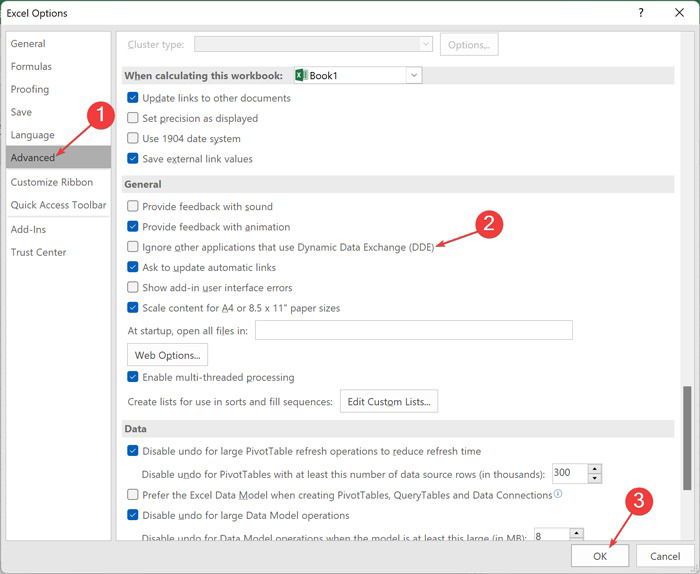Check Use 1904 date system
700x574 pixels.
(x=133, y=138)
